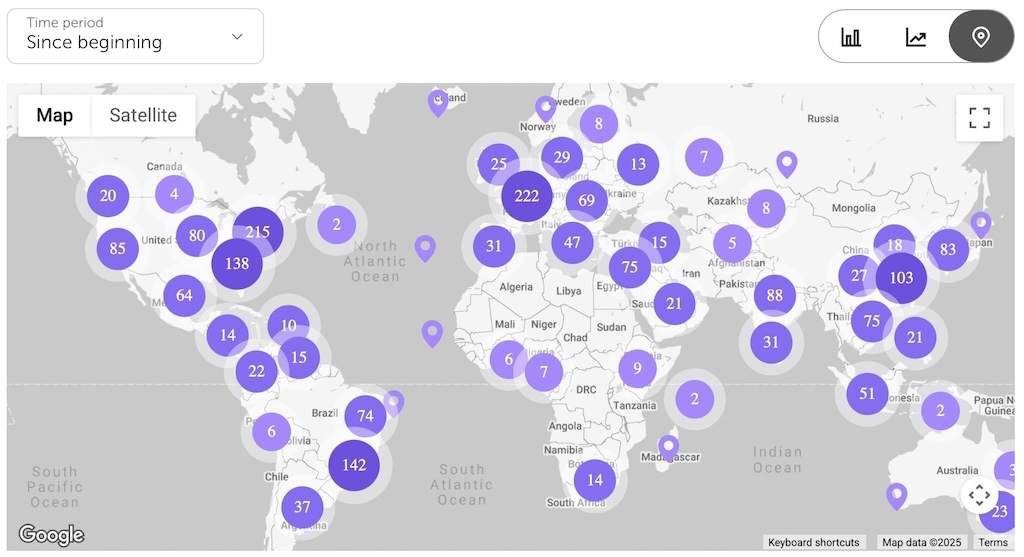Viewport: 1024px width, 557px height.
Task: Click the 215 cluster in North America
Action: pyautogui.click(x=258, y=232)
